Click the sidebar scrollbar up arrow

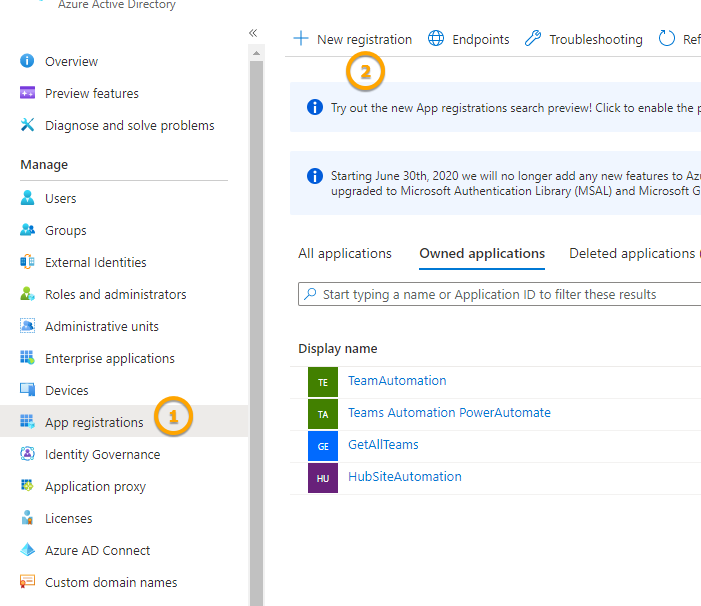[256, 53]
